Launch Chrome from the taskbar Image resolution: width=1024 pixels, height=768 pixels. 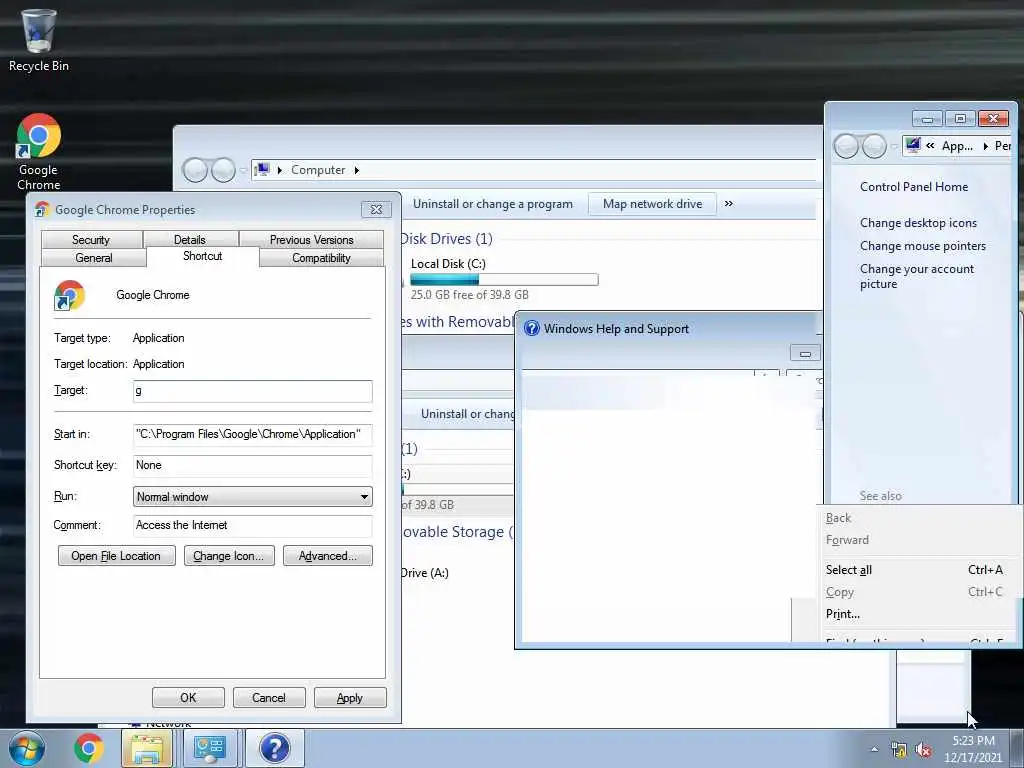point(88,748)
